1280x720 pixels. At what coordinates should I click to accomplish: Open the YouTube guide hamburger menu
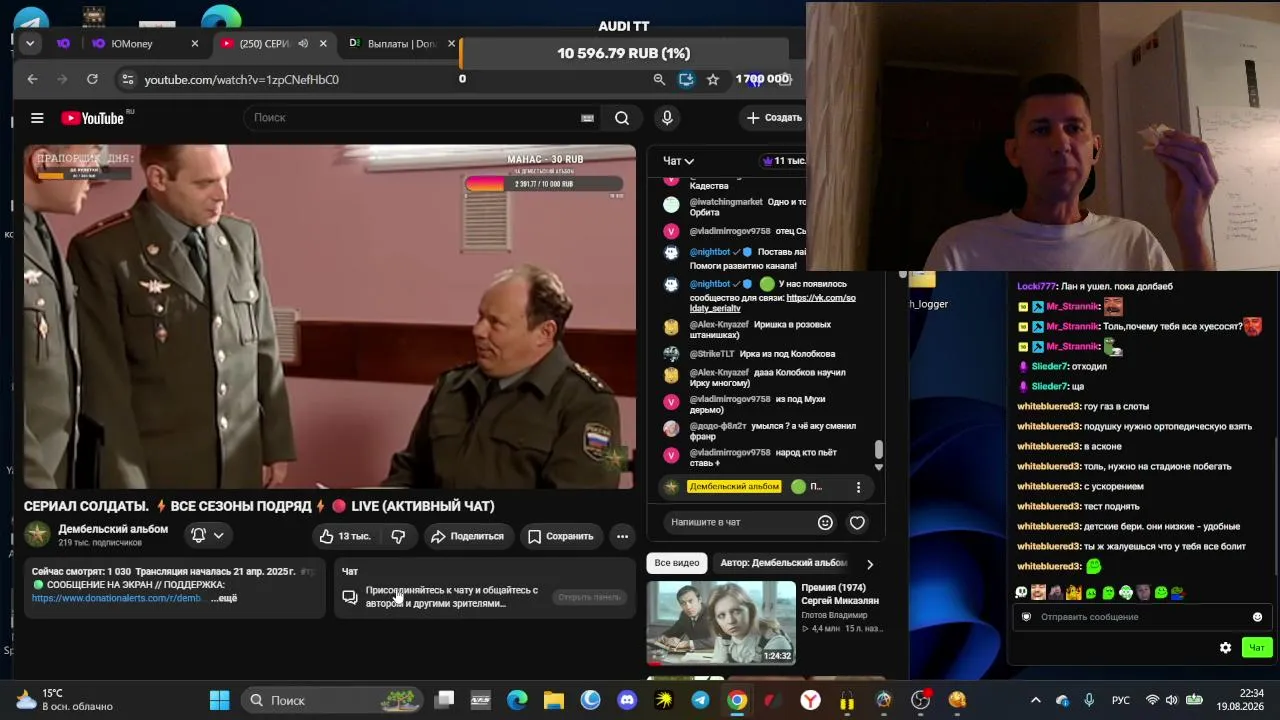click(x=37, y=118)
